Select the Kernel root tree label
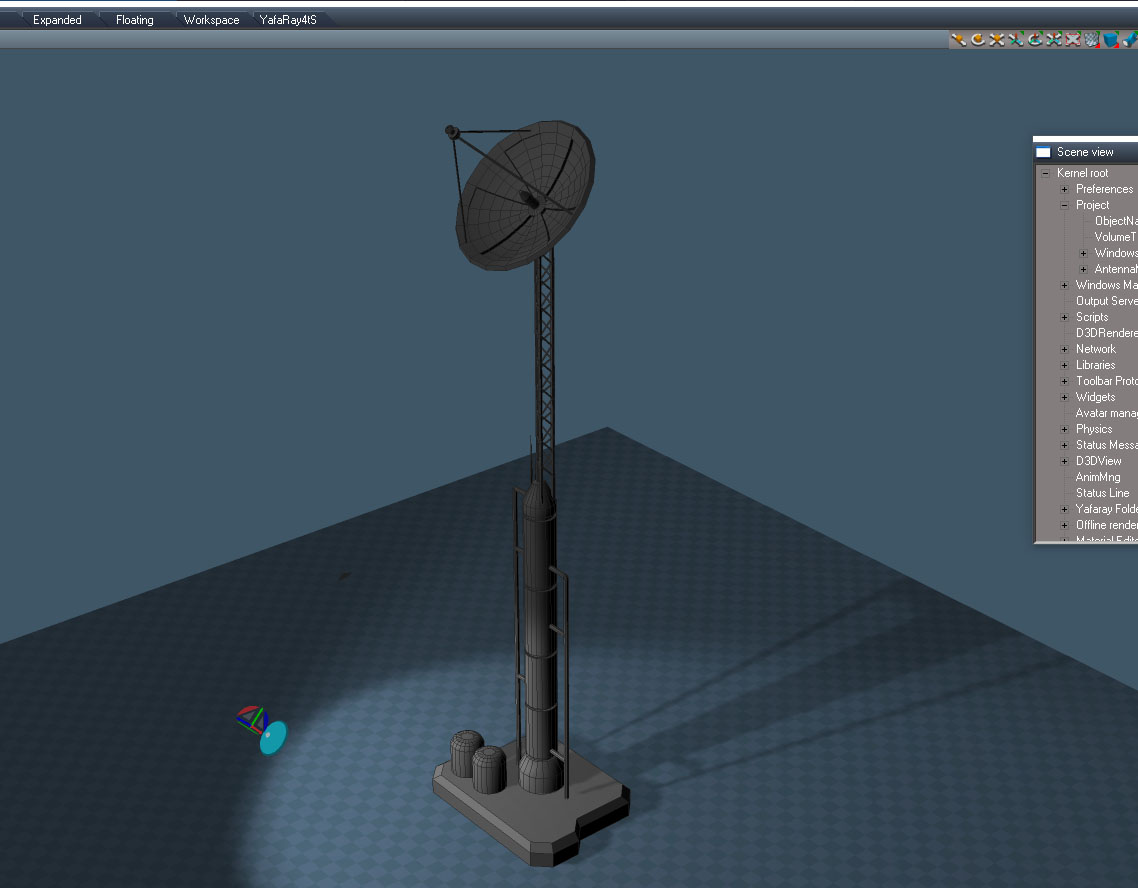The width and height of the screenshot is (1138, 888). (1082, 173)
